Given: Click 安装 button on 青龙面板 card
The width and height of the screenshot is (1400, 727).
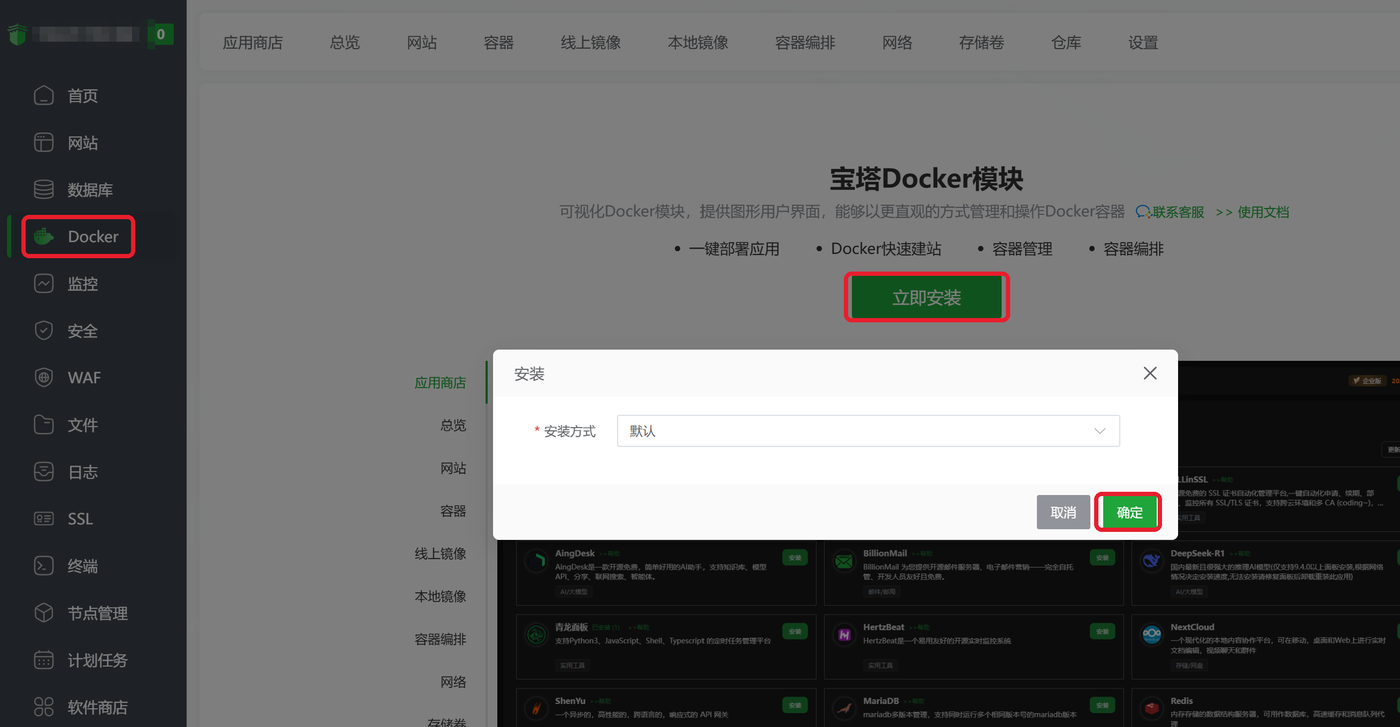Looking at the screenshot, I should point(795,632).
